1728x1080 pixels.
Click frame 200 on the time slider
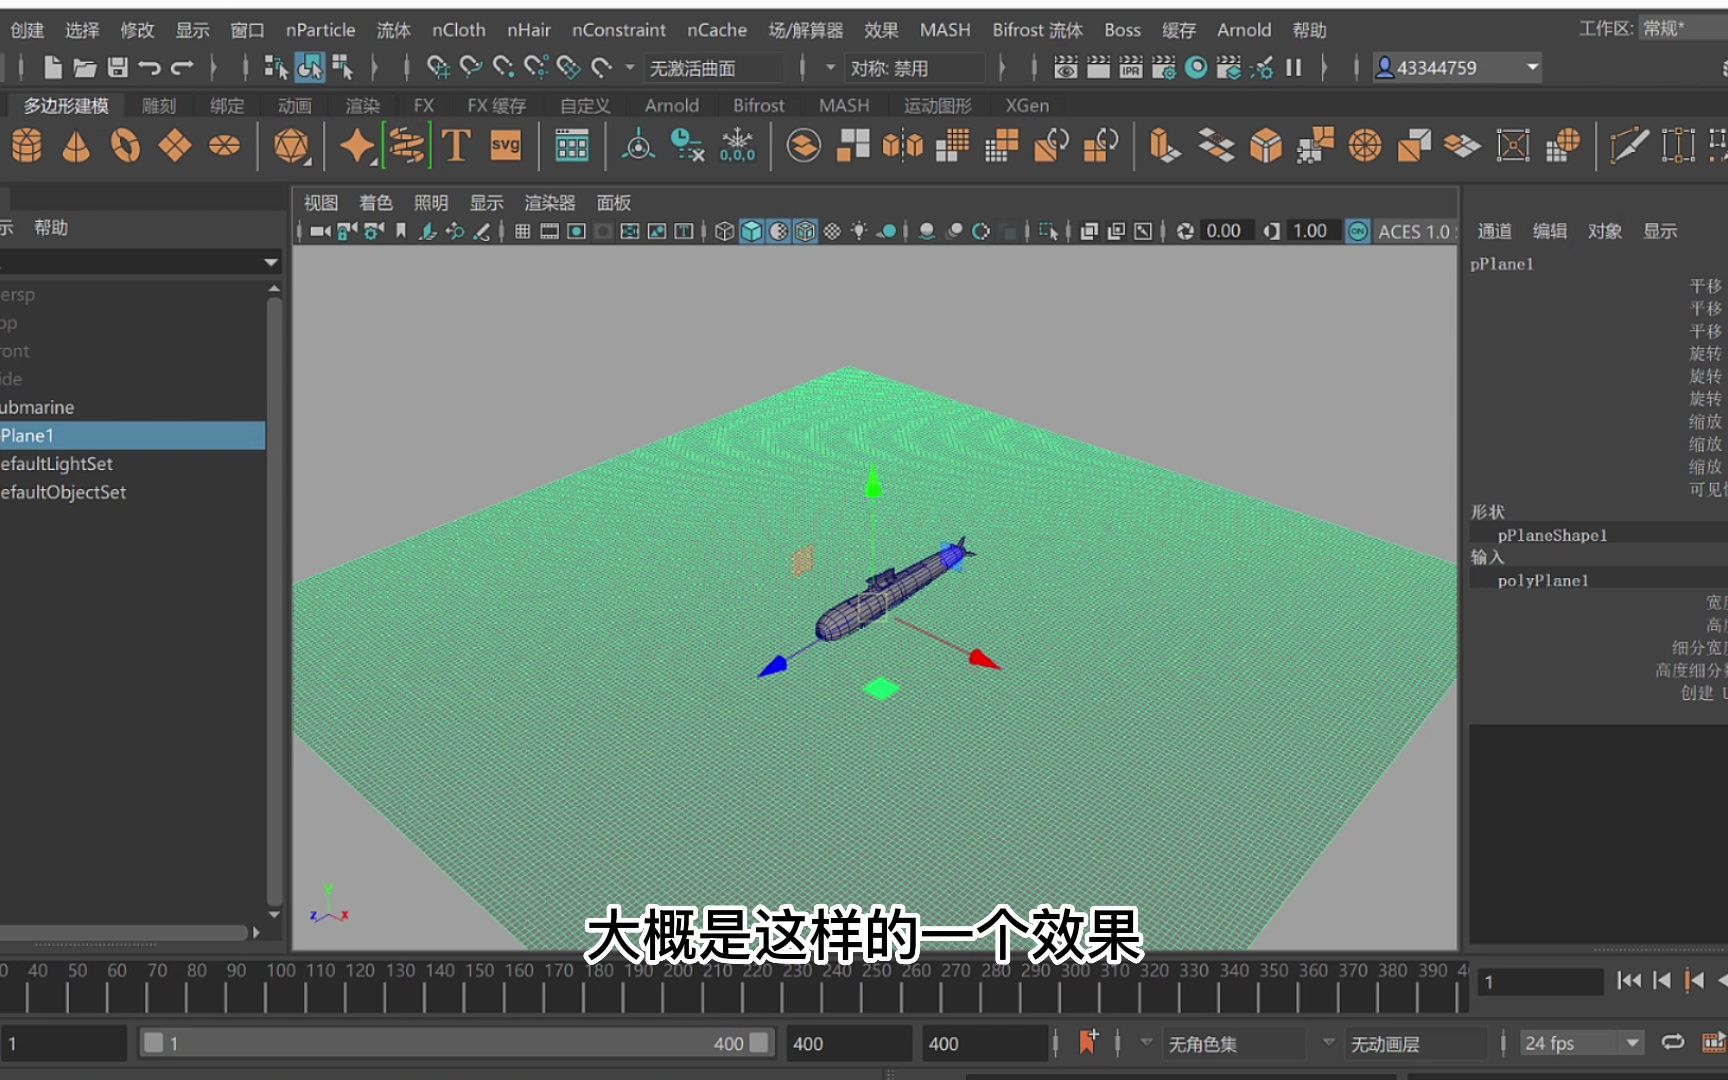click(x=680, y=985)
